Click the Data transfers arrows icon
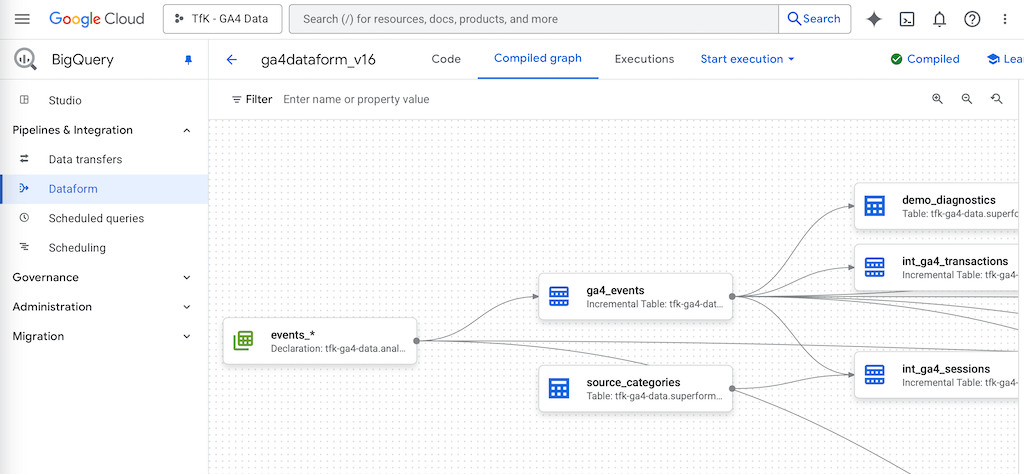Viewport: 1024px width, 474px height. (25, 159)
